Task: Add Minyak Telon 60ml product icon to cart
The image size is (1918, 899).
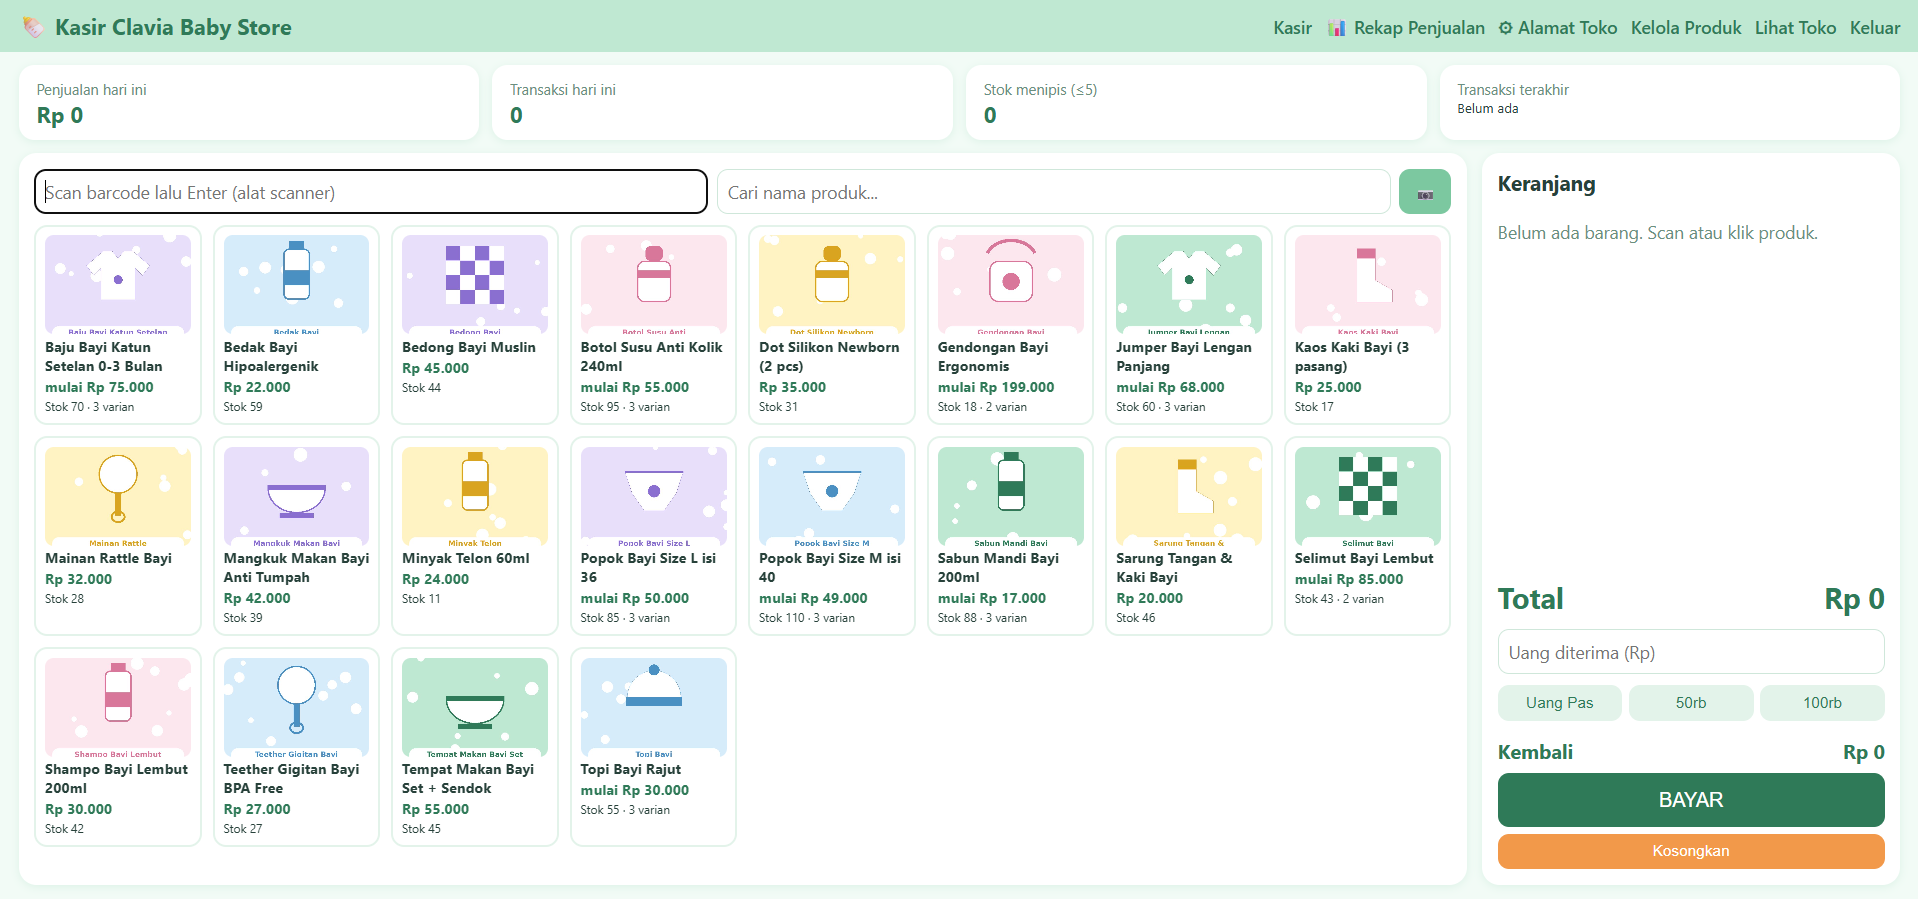Action: [475, 495]
